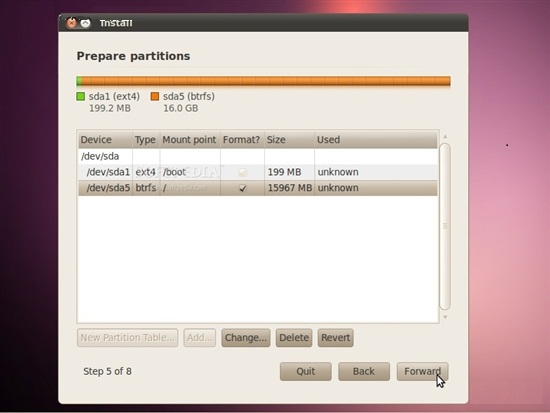Image resolution: width=550 pixels, height=413 pixels.
Task: Click the Used column header
Action: 376,140
